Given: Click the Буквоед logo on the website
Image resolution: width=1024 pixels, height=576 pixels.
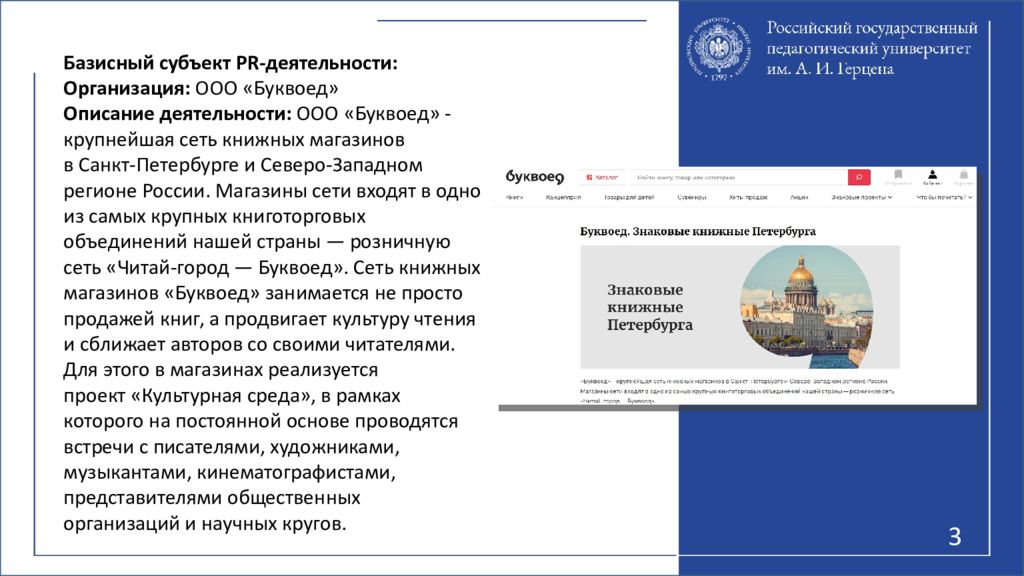Looking at the screenshot, I should coord(534,177).
